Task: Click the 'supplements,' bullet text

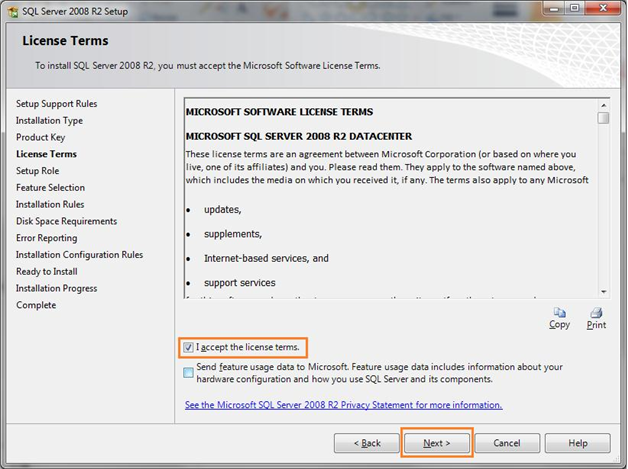Action: (233, 234)
